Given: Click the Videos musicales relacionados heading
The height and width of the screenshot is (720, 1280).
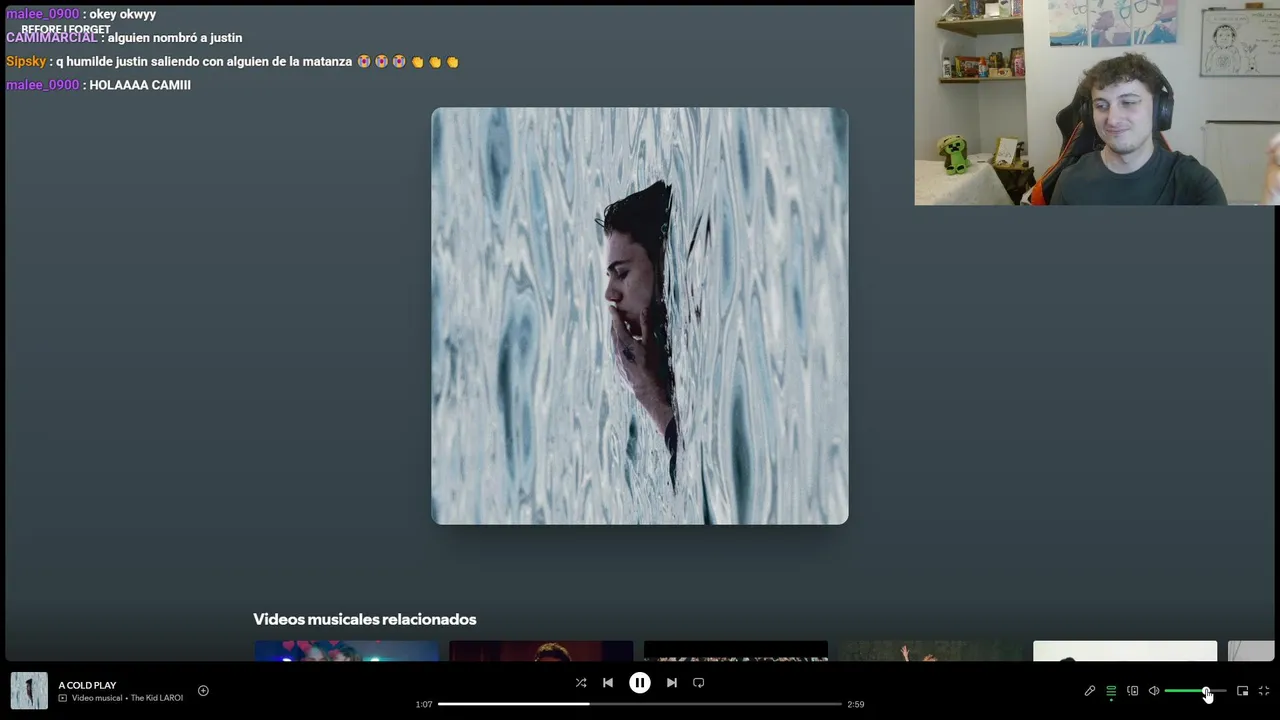Looking at the screenshot, I should click(x=365, y=619).
